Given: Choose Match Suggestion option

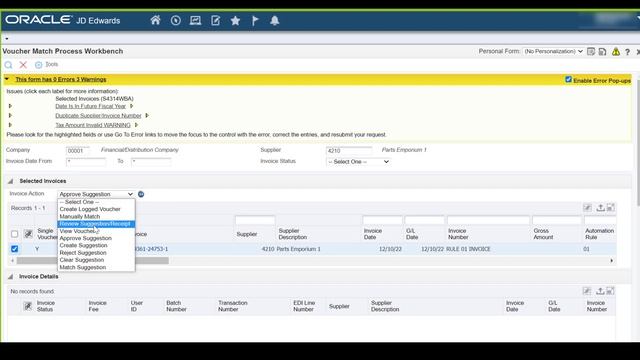Looking at the screenshot, I should coord(82,267).
